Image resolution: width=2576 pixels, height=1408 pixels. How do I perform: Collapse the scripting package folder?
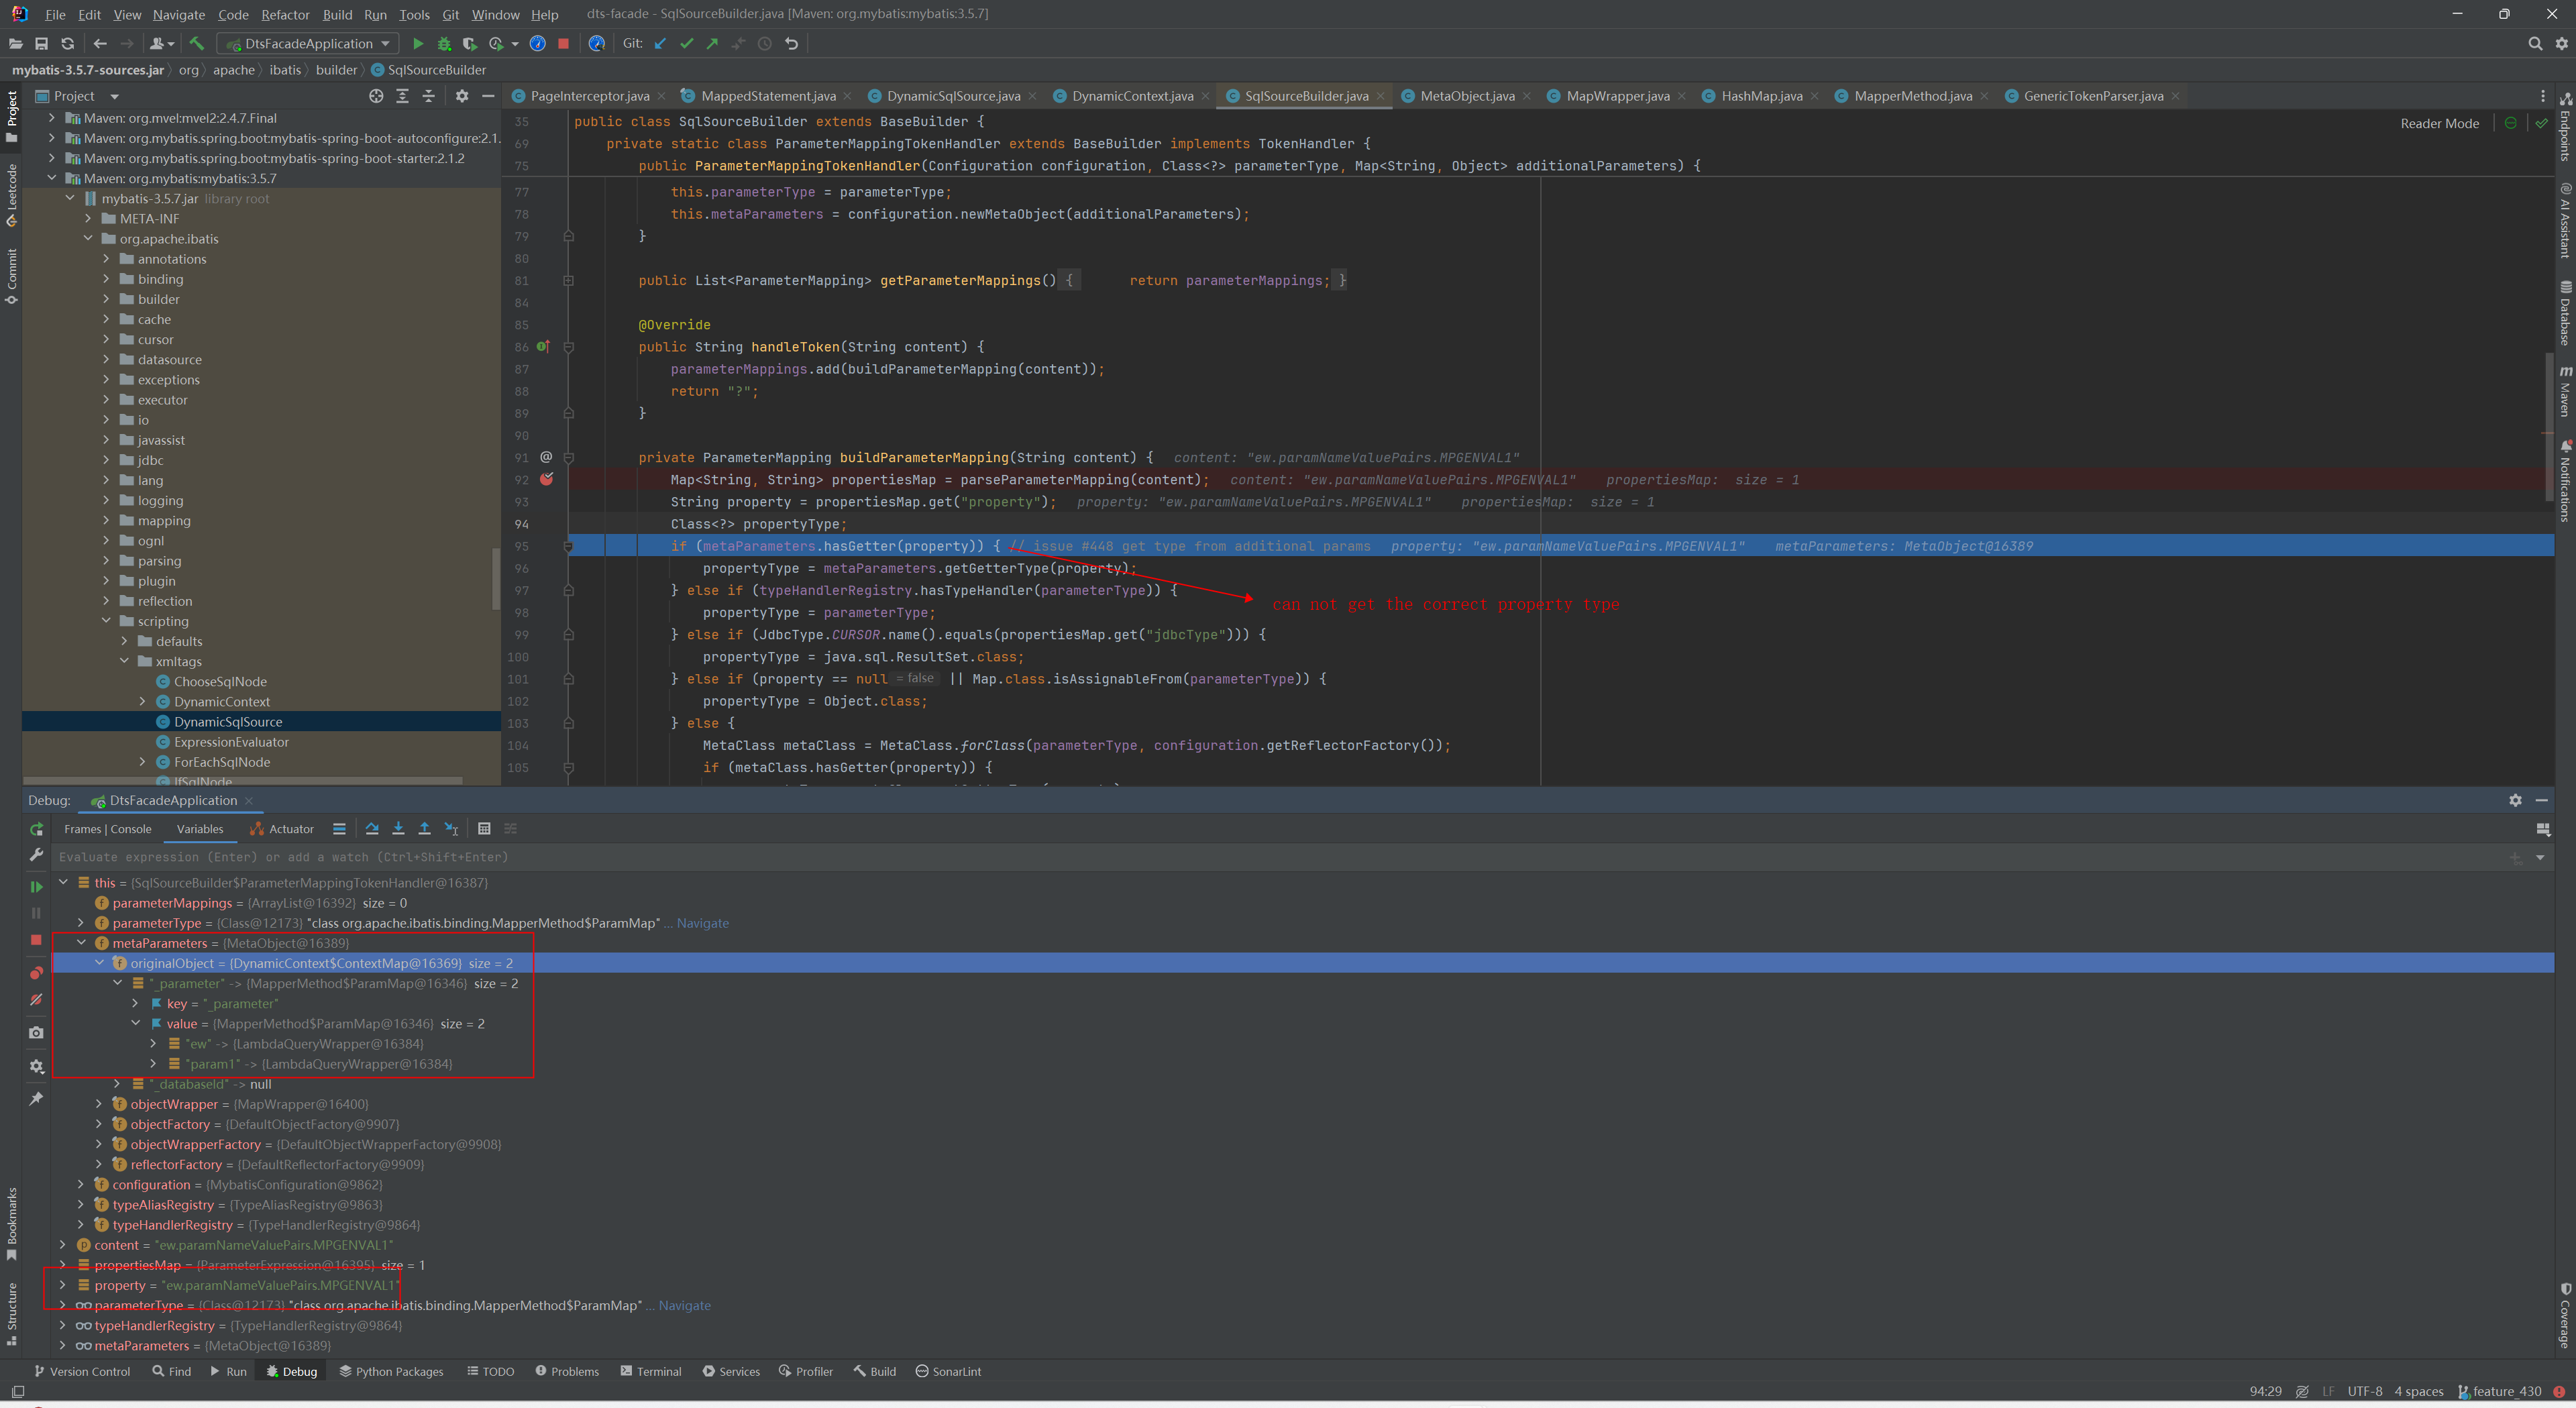point(106,621)
